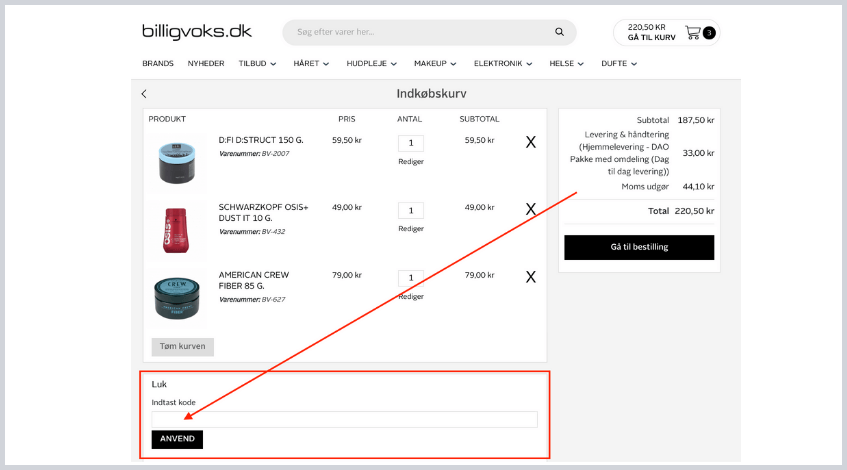Click Tøm kurven to empty cart
The width and height of the screenshot is (847, 470).
point(182,347)
